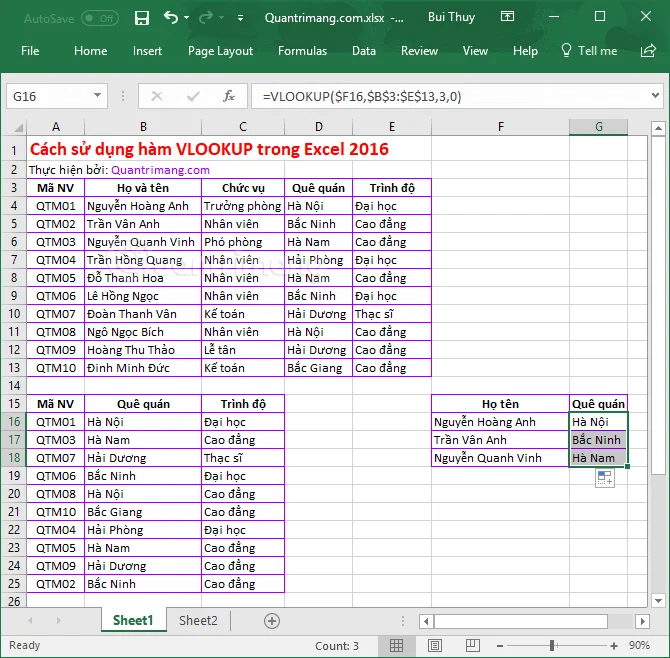Click the zoom out minus button

tap(500, 646)
